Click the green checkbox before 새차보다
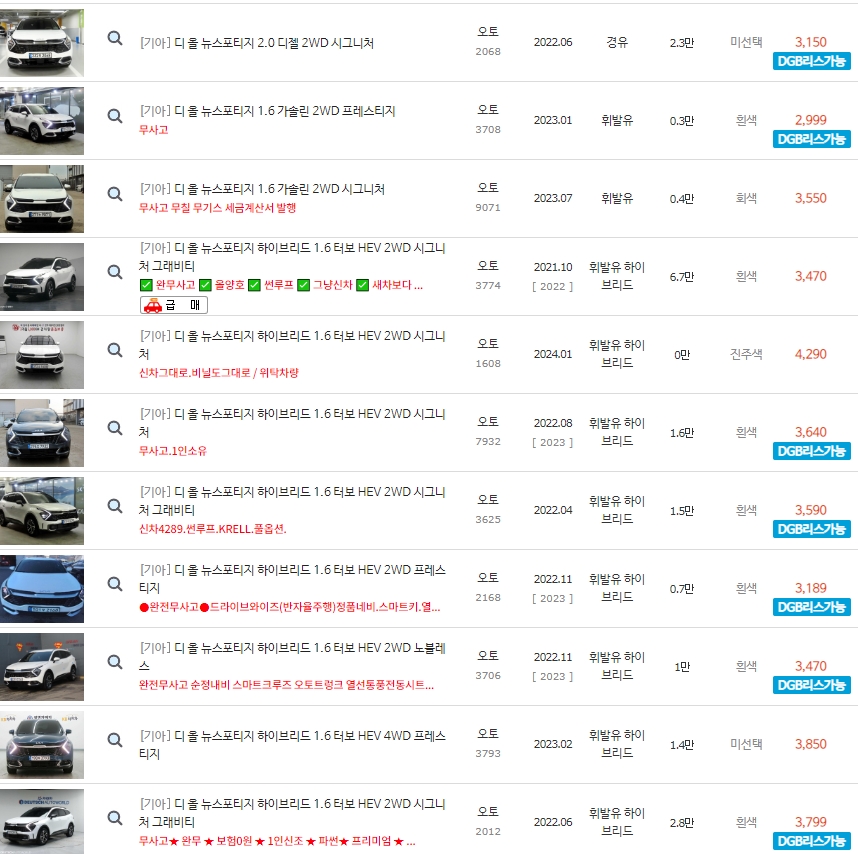 (x=363, y=285)
